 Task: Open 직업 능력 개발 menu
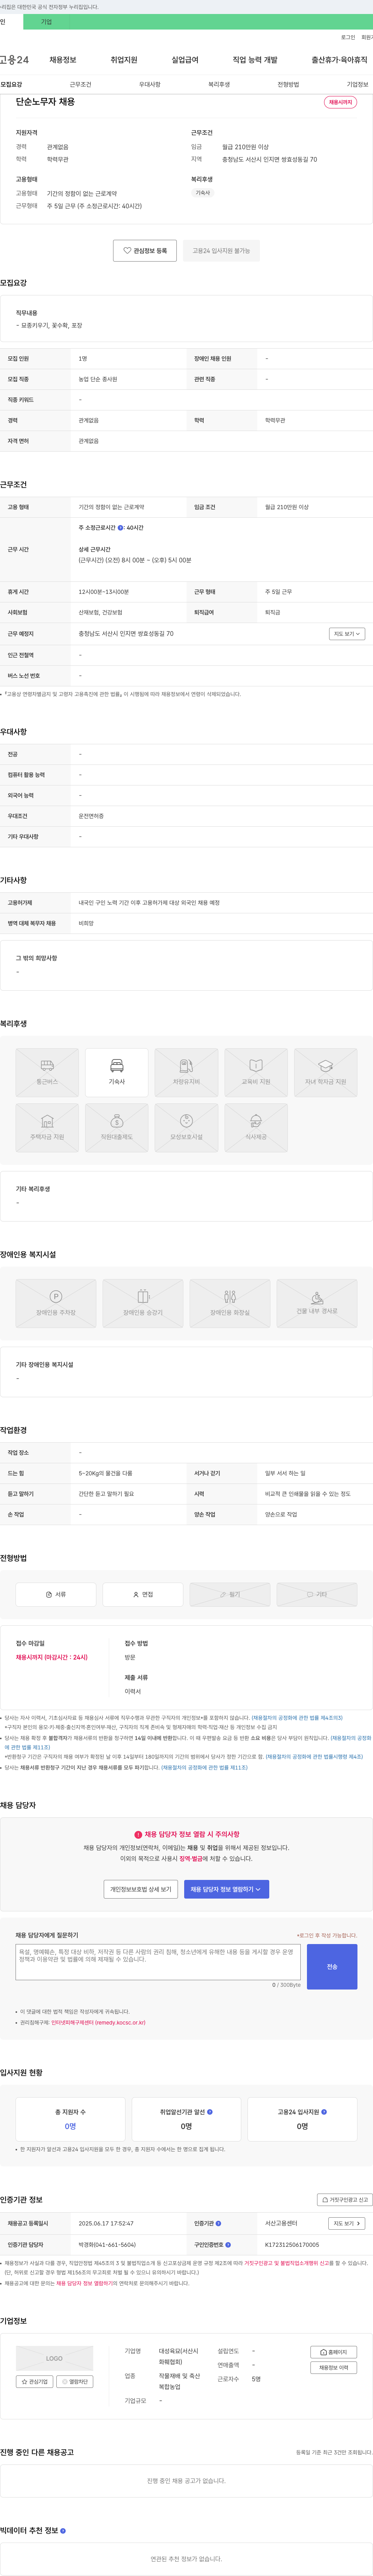coord(255,60)
